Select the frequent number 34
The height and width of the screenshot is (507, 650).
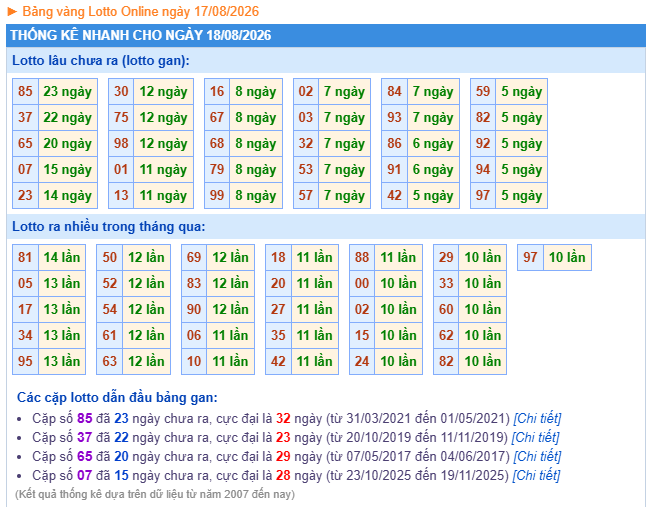click(25, 335)
